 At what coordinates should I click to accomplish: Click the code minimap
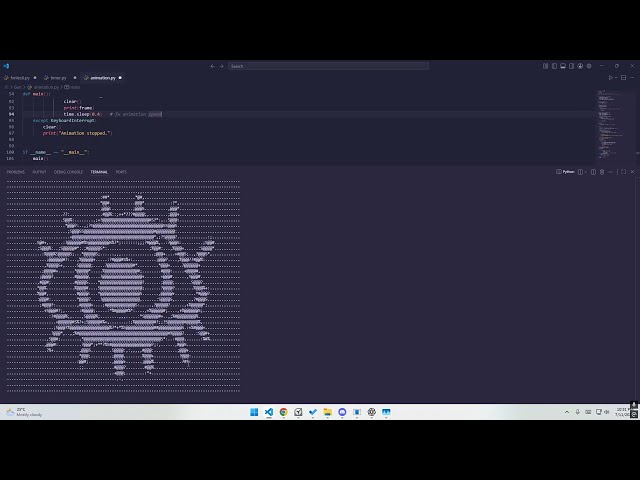coord(615,124)
